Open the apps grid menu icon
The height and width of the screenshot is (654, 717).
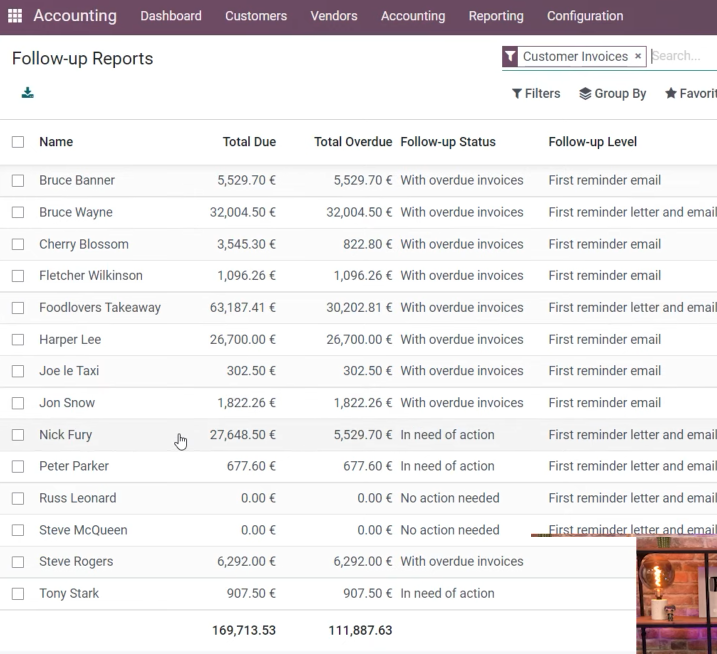(15, 16)
